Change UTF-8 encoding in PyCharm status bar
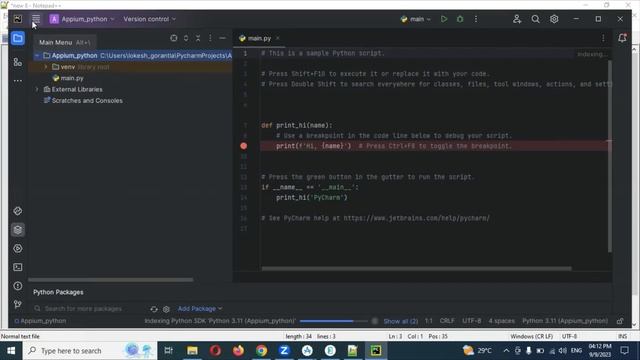Image resolution: width=640 pixels, height=360 pixels. tap(471, 321)
